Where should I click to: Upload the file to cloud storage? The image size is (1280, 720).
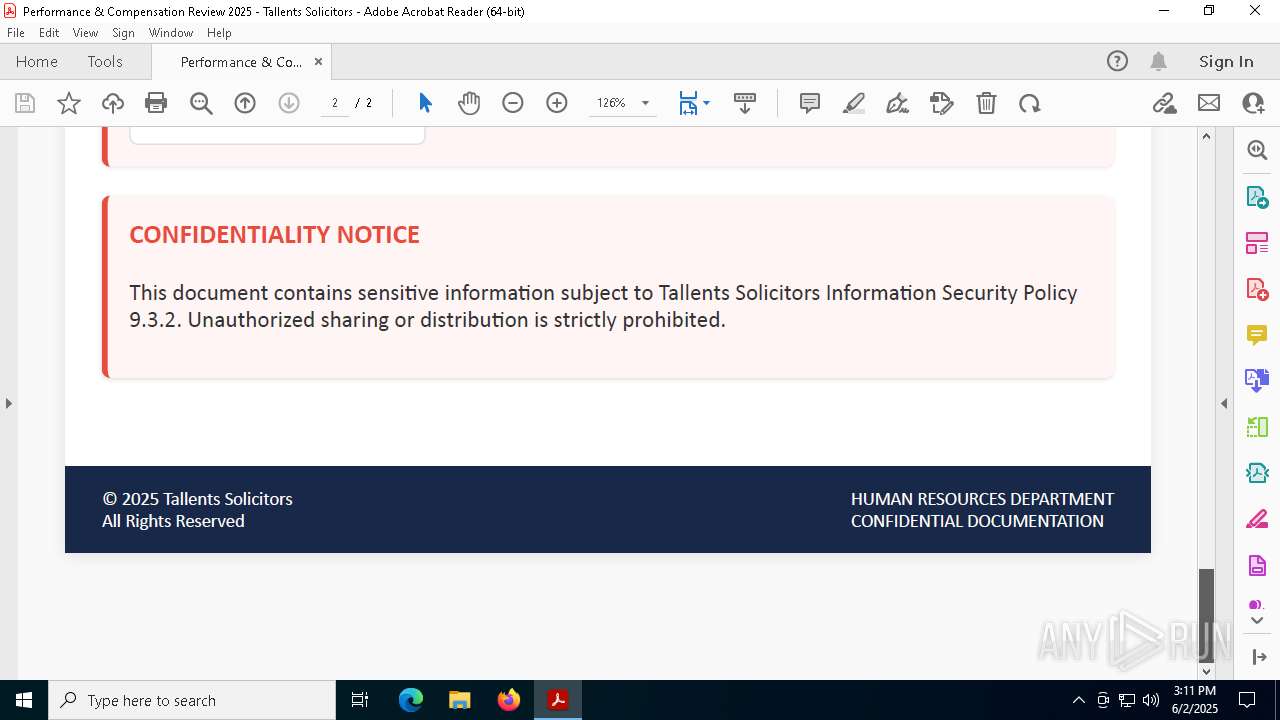[x=113, y=103]
